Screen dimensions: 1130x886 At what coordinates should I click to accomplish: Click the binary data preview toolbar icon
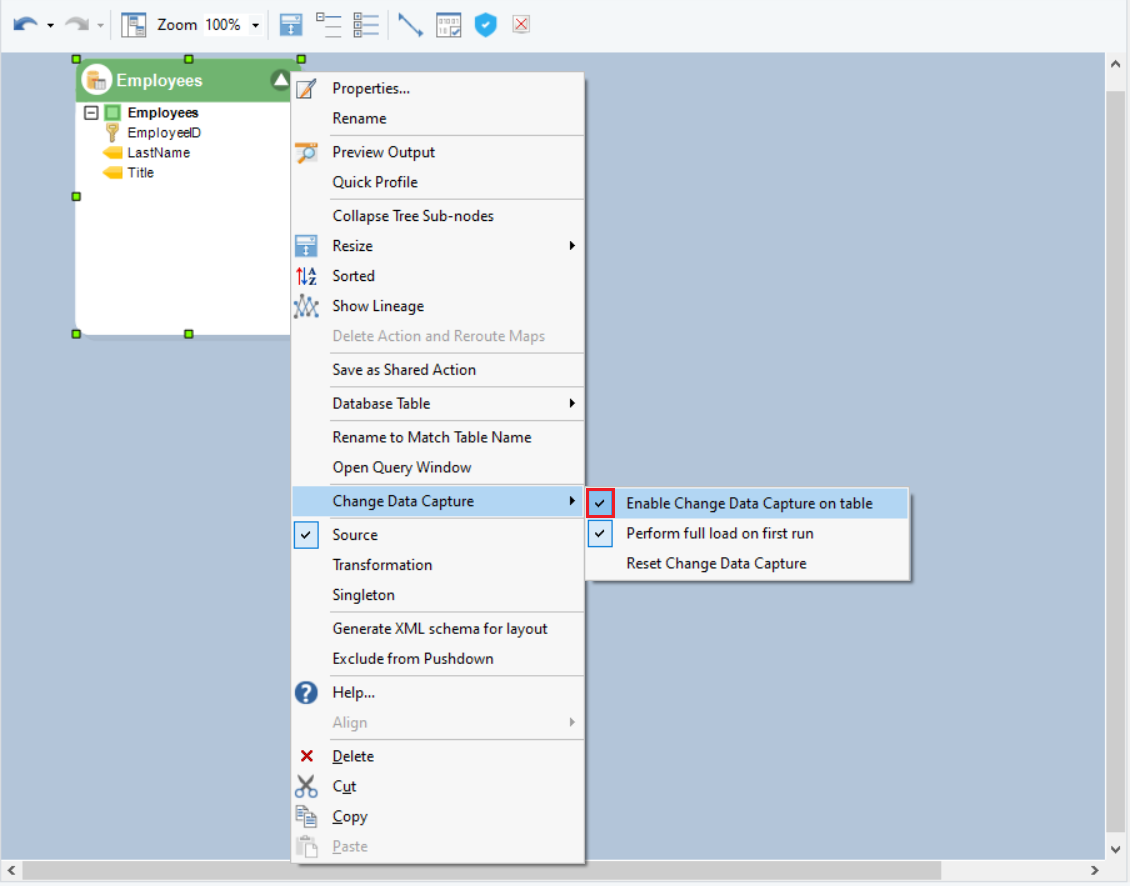tap(448, 25)
